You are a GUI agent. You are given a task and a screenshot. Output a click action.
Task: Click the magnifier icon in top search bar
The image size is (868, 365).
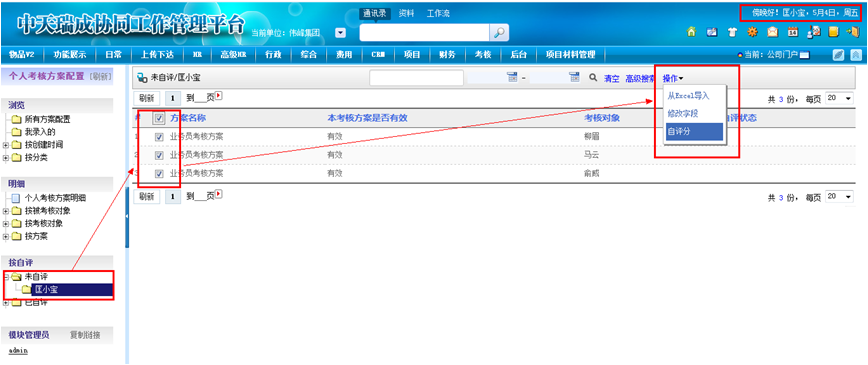point(499,33)
